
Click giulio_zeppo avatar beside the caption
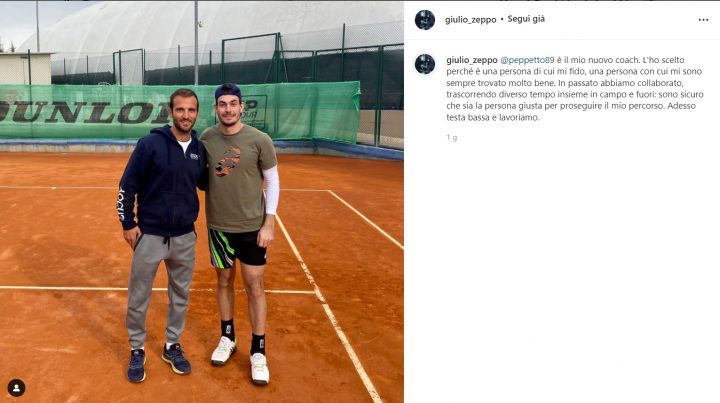[x=425, y=64]
